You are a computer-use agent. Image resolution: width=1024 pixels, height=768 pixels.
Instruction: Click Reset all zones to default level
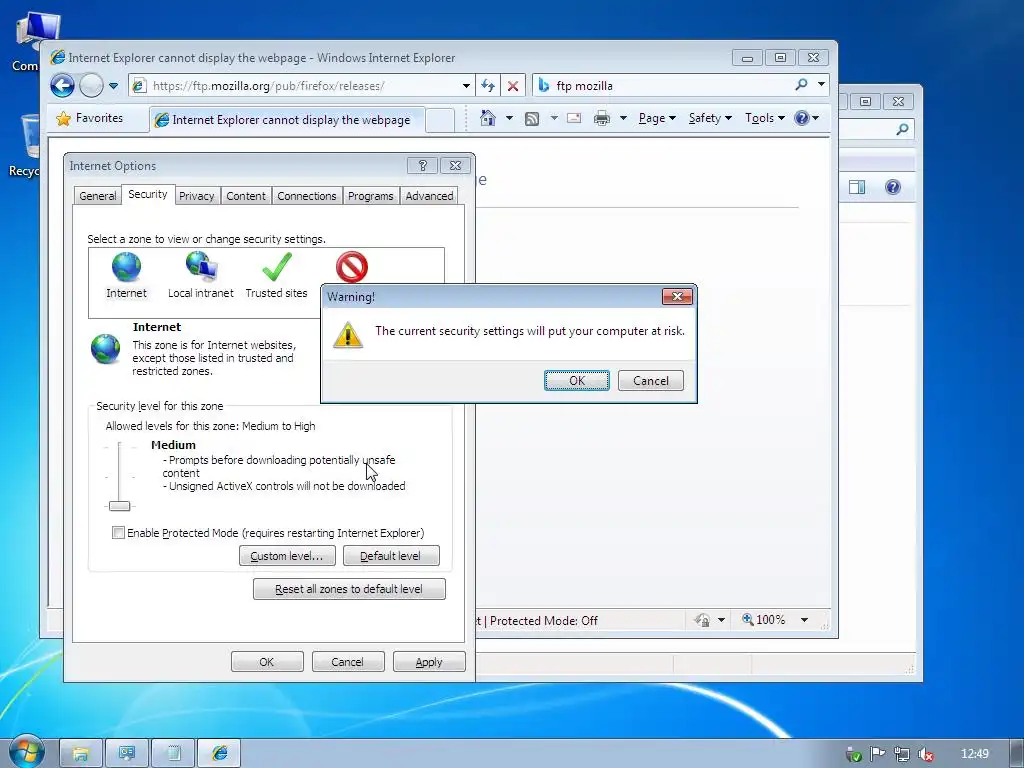(349, 589)
